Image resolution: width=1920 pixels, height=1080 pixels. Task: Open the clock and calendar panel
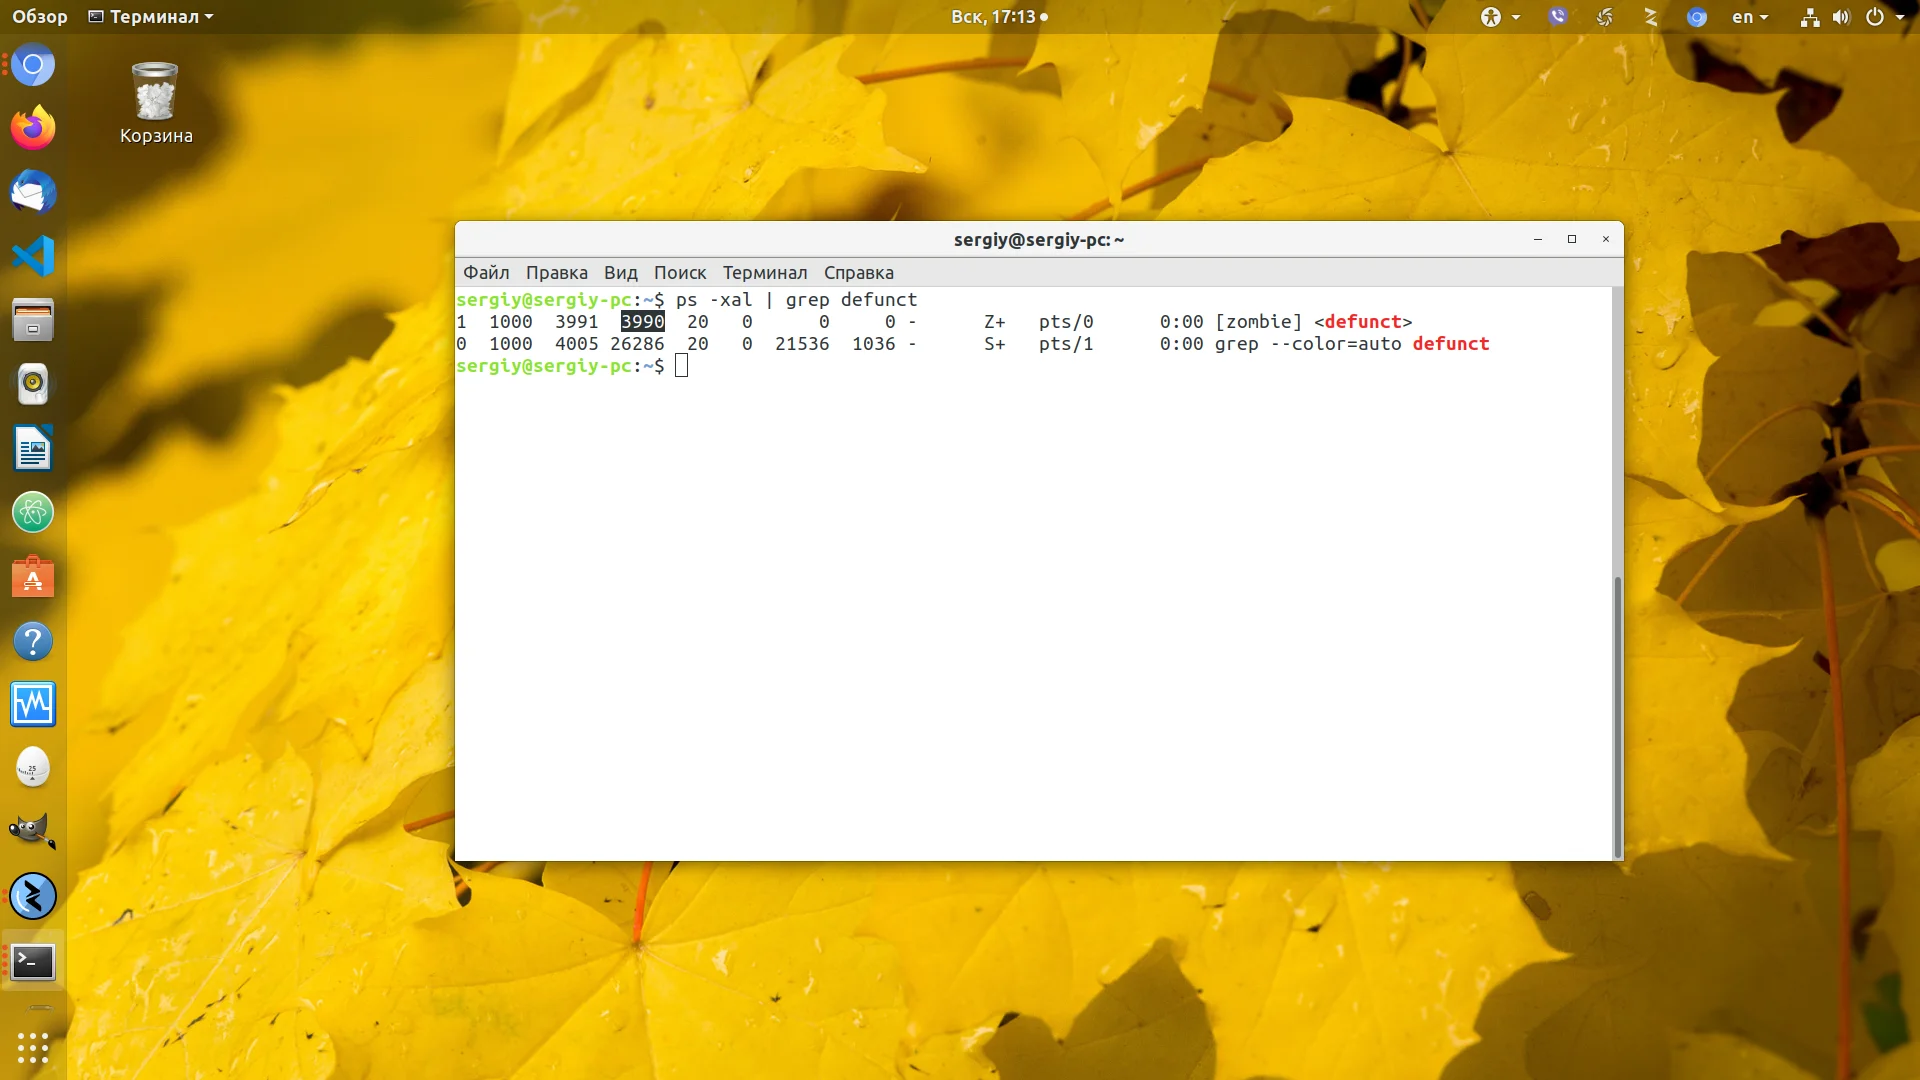pyautogui.click(x=998, y=17)
